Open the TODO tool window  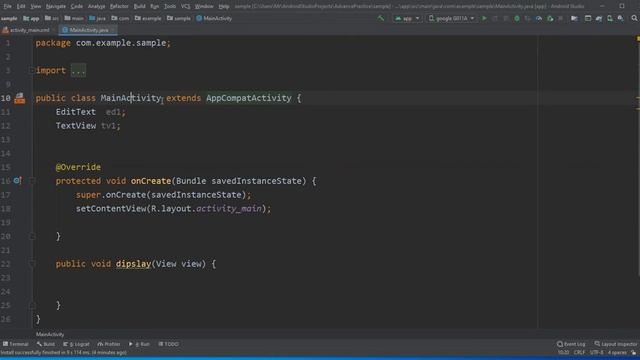tap(169, 344)
